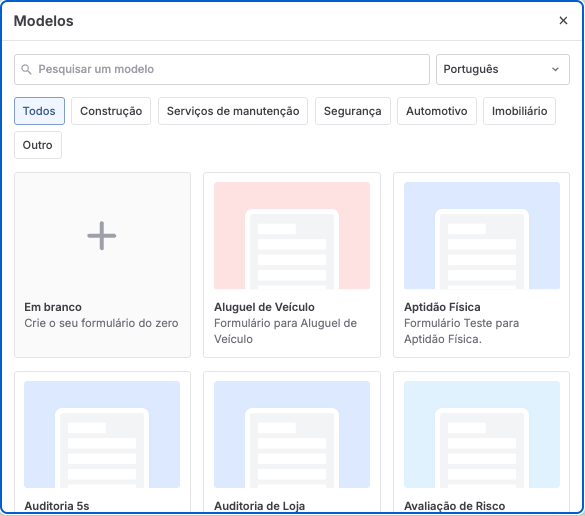Click the Em branco card title

coord(53,307)
